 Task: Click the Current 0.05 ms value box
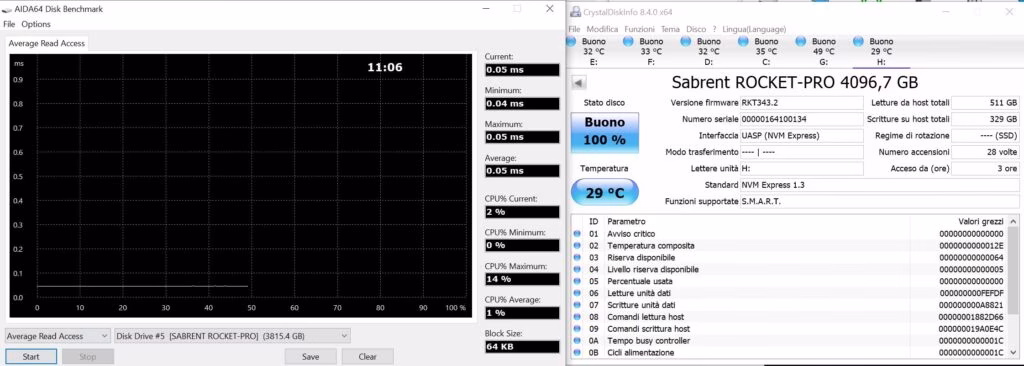(522, 70)
